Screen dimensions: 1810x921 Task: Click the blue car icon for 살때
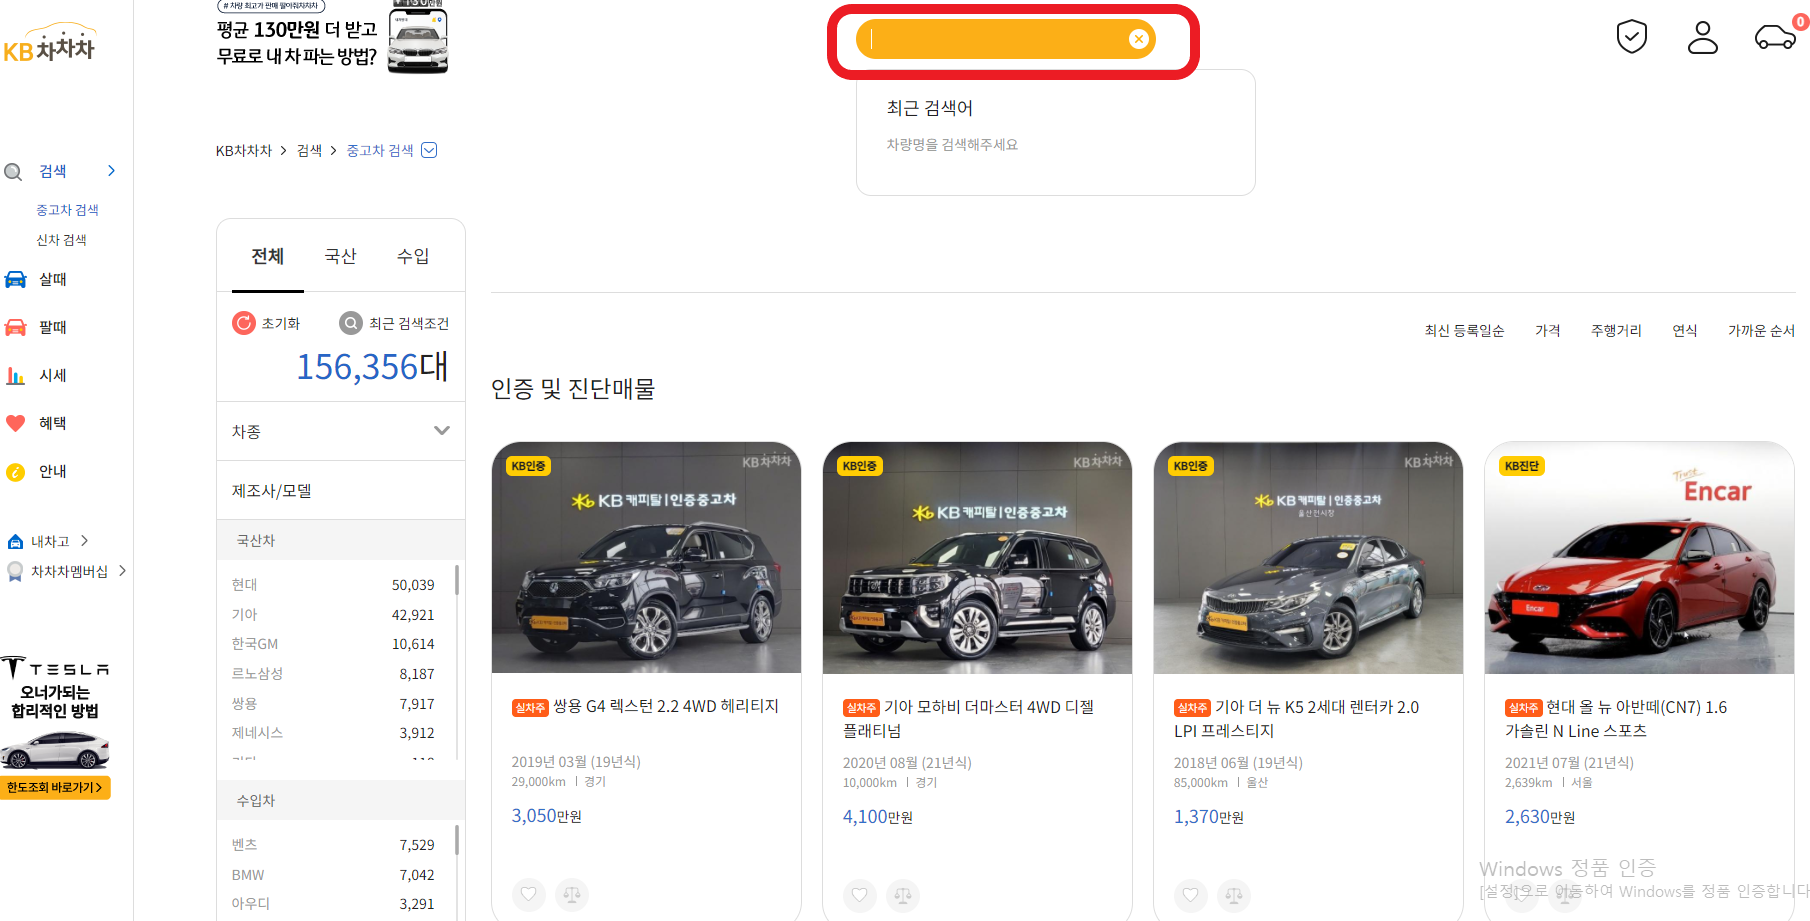(x=15, y=279)
